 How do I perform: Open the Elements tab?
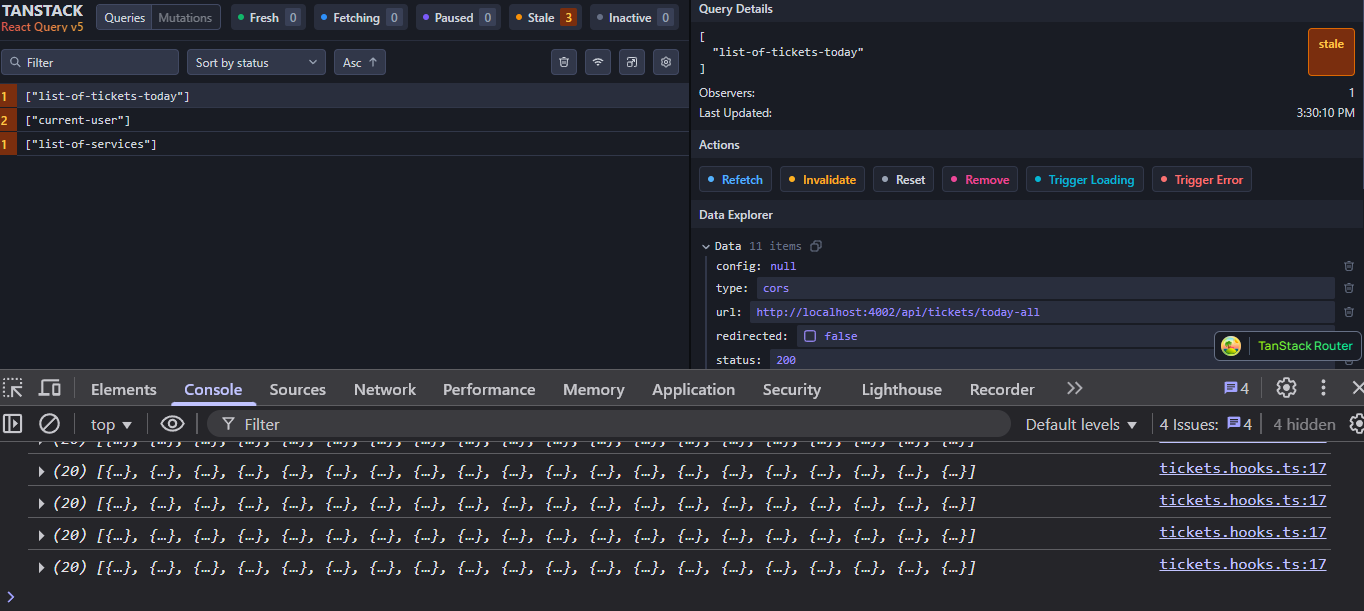coord(123,389)
